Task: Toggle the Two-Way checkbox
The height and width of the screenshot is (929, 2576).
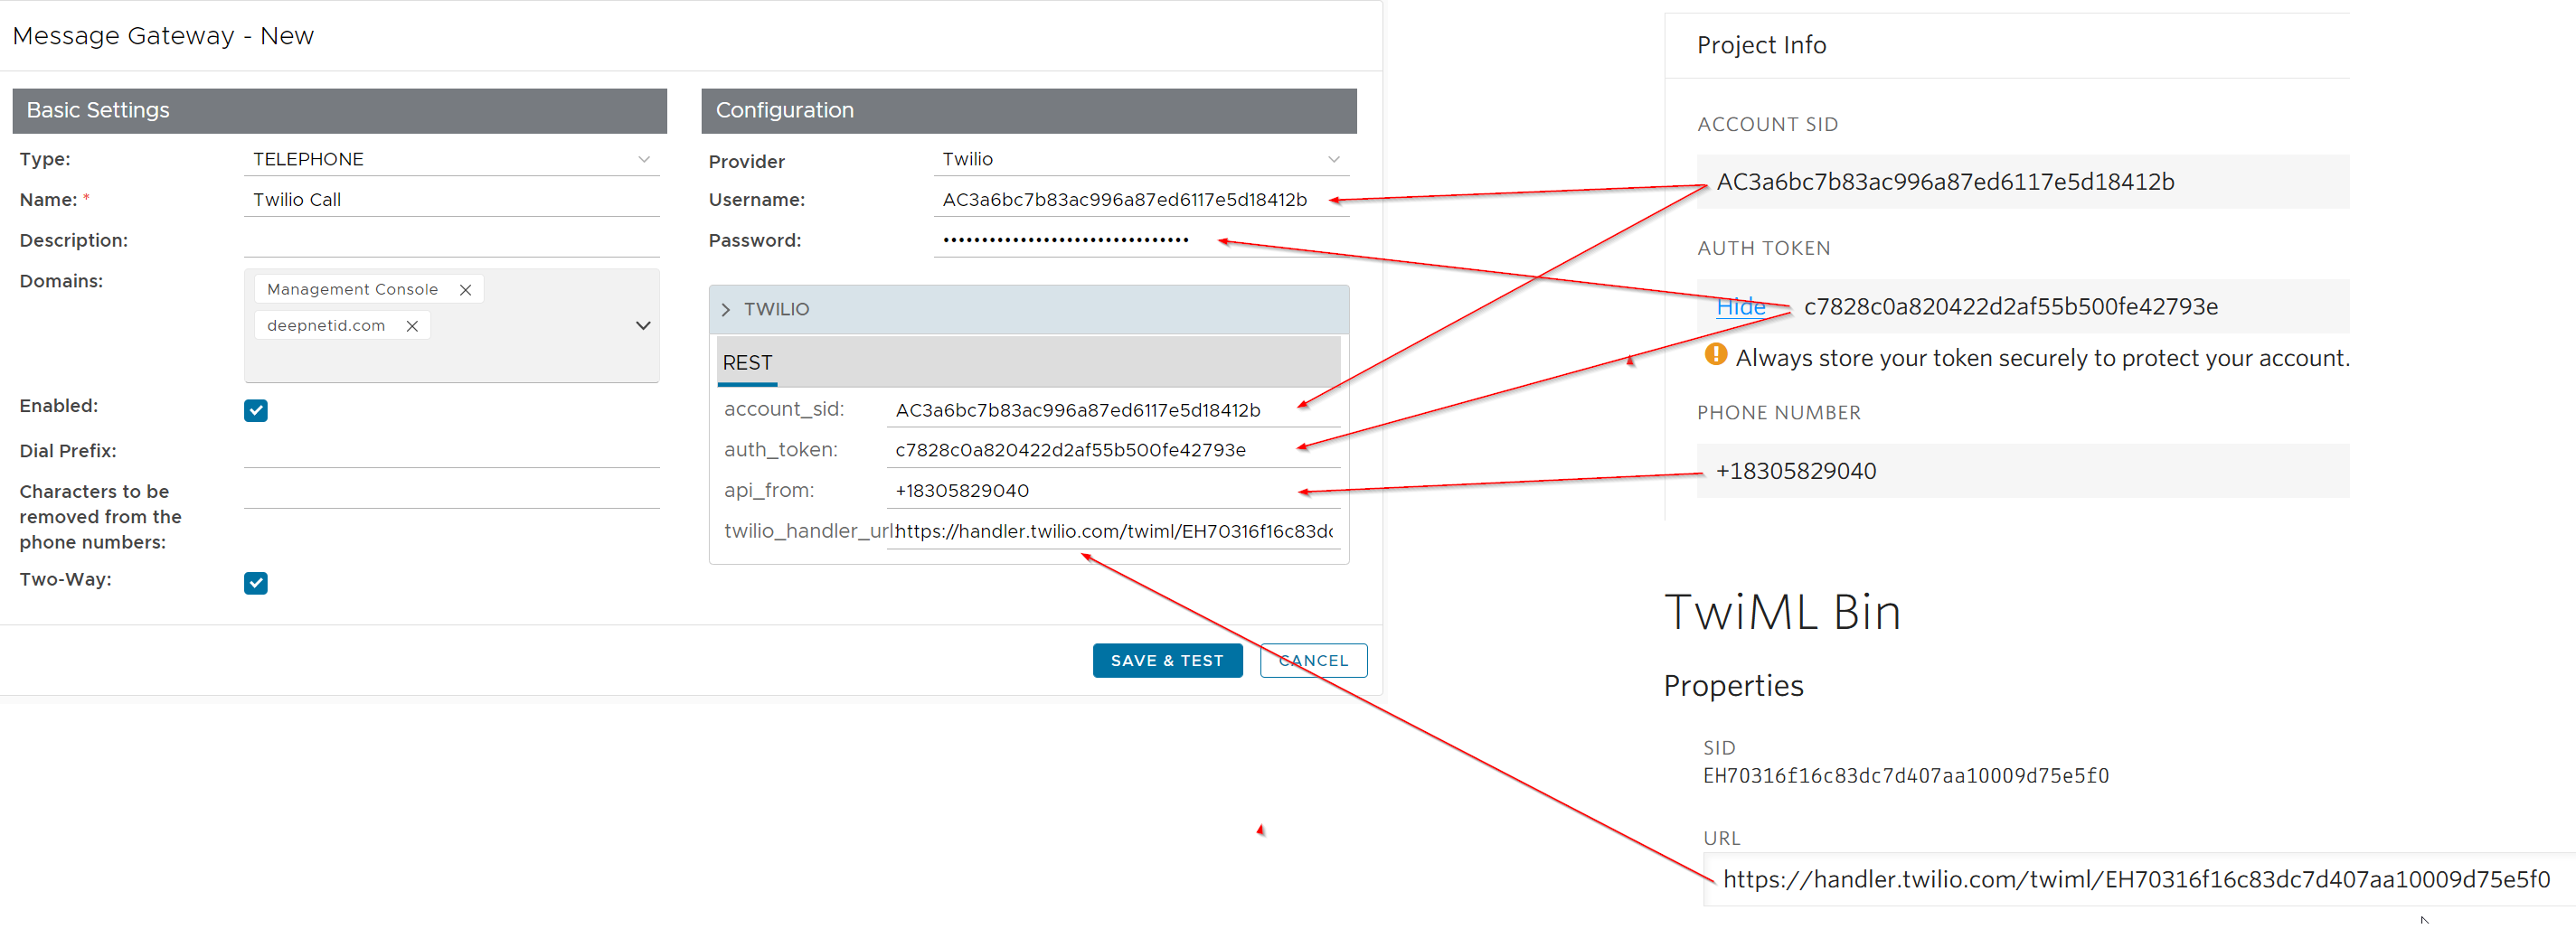Action: pyautogui.click(x=256, y=583)
